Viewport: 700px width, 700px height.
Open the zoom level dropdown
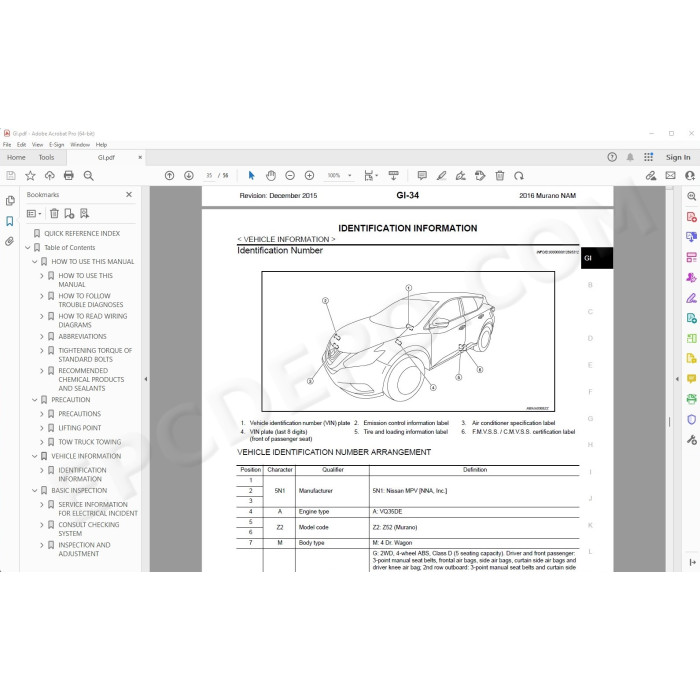tap(350, 175)
